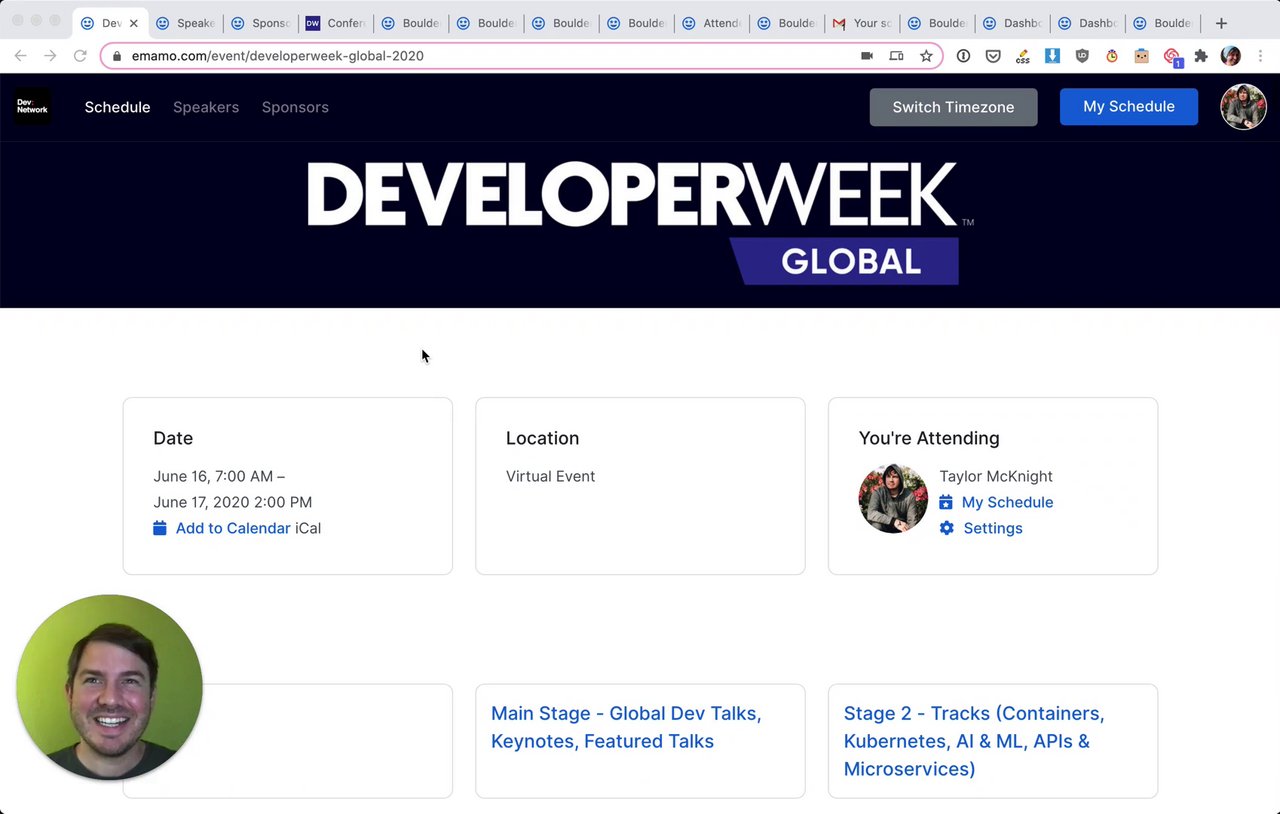Viewport: 1280px width, 814px height.
Task: Click the Date heading
Action: point(173,438)
